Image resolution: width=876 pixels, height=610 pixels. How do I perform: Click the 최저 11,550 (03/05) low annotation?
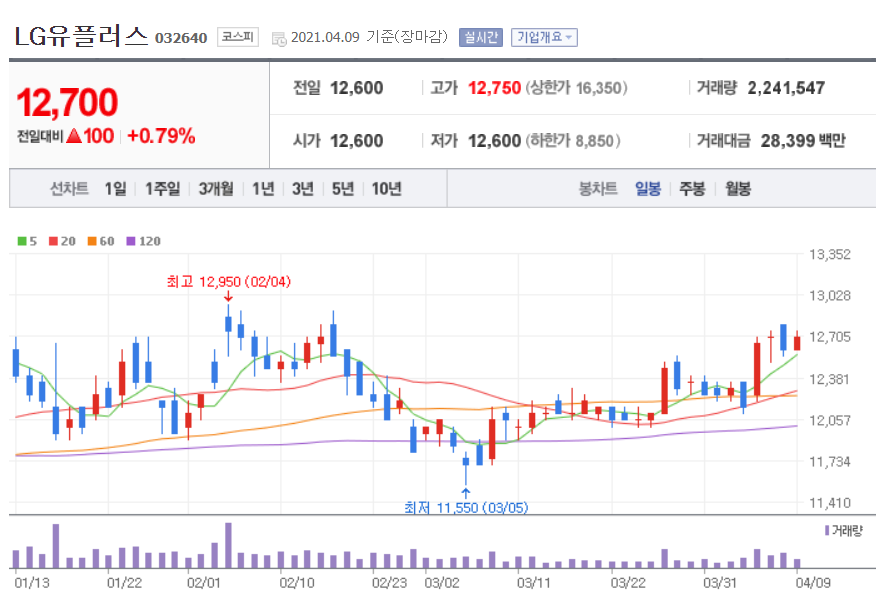pyautogui.click(x=466, y=507)
